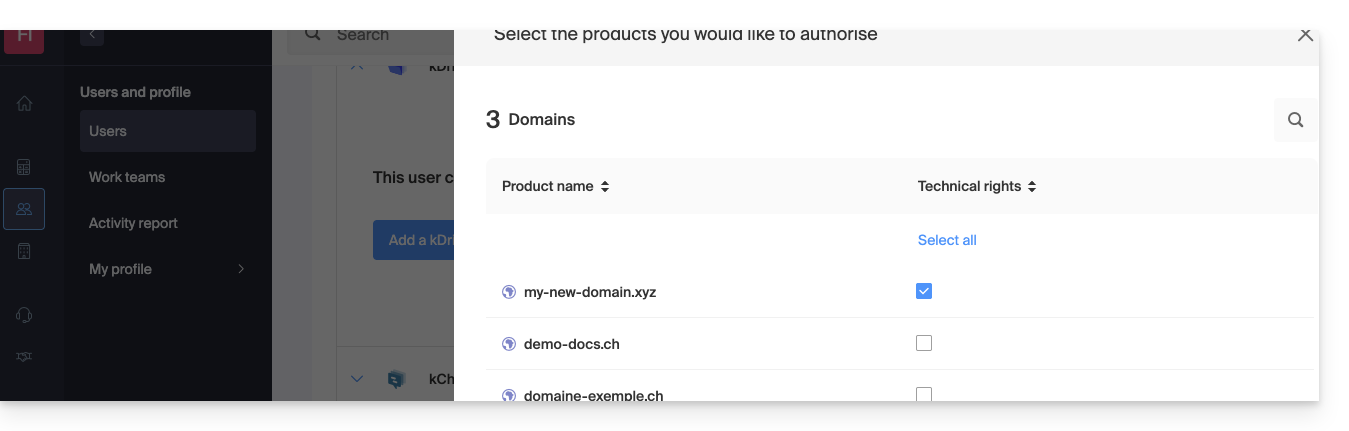
Task: Open the Work teams menu item
Action: point(127,177)
